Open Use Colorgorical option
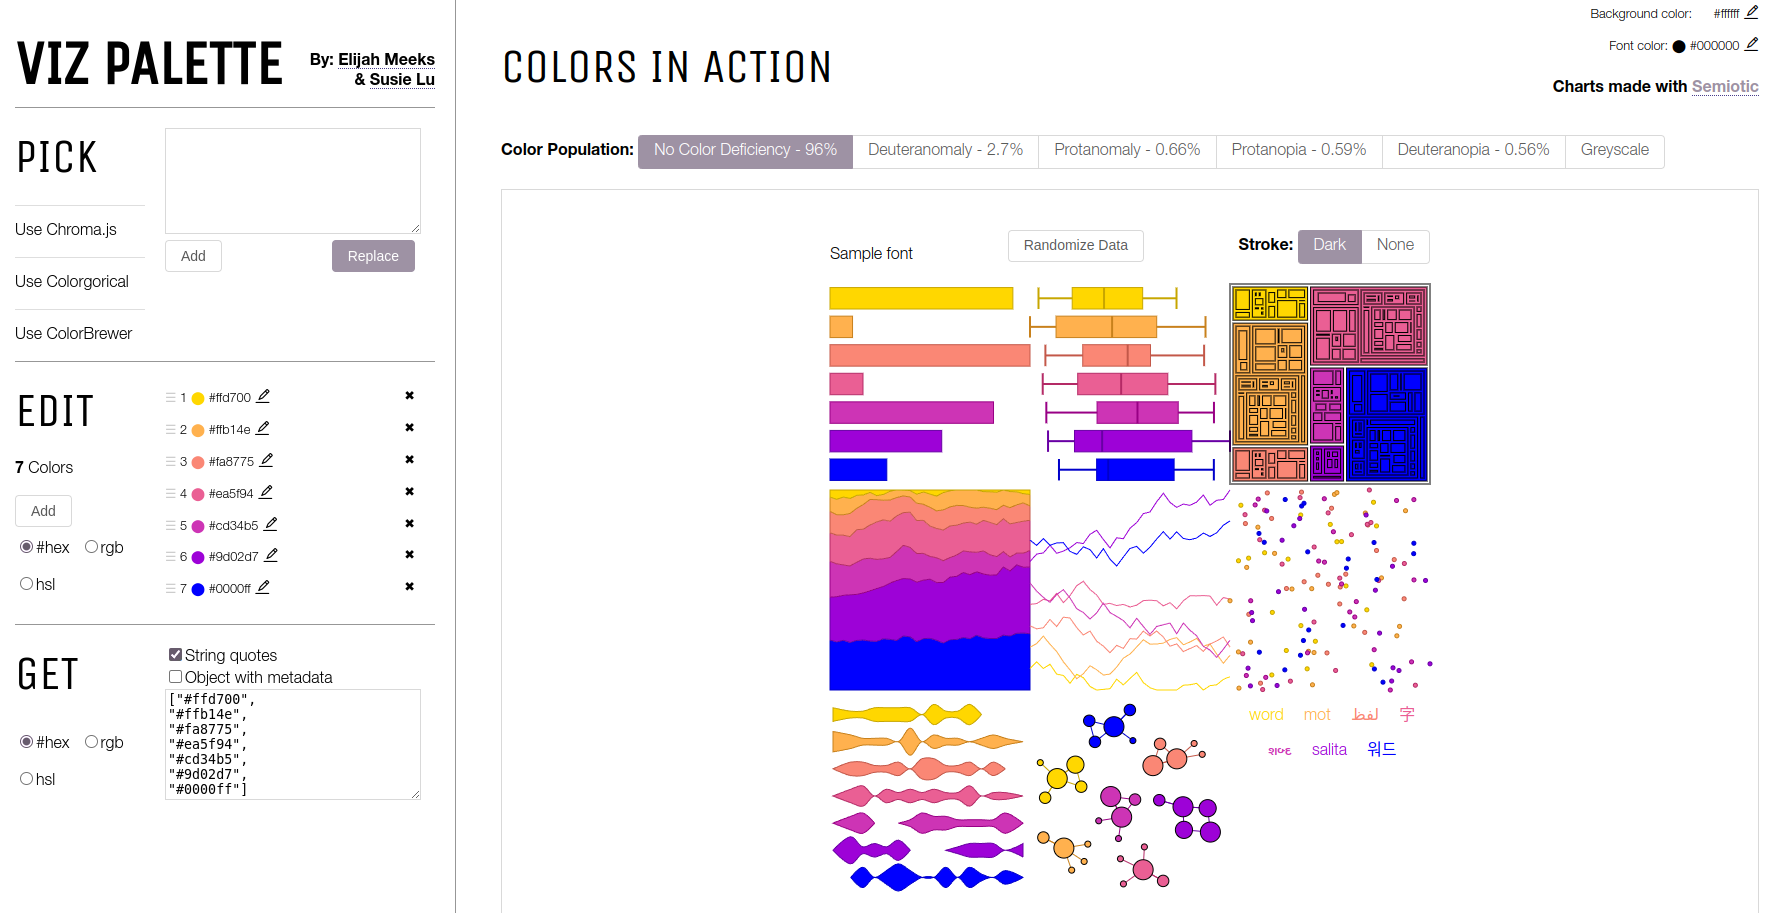Viewport: 1767px width, 913px height. click(x=72, y=282)
